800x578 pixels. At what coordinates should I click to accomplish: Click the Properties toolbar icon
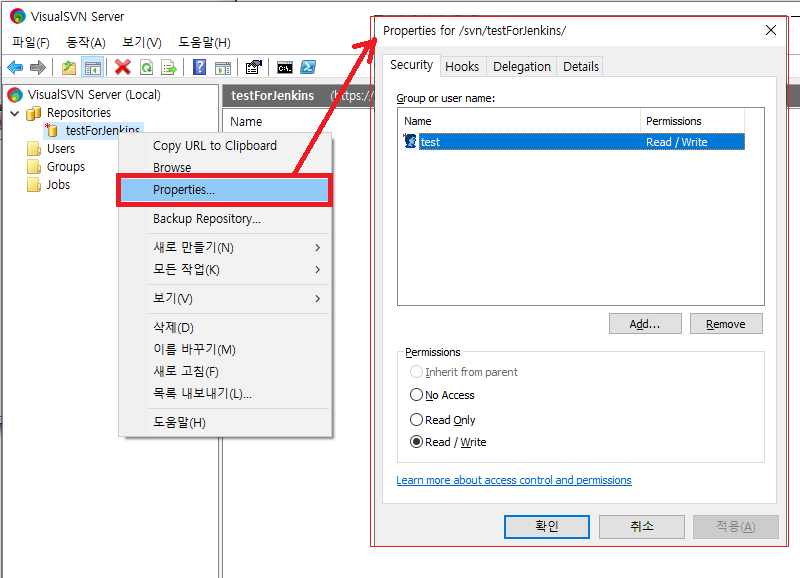pyautogui.click(x=254, y=67)
